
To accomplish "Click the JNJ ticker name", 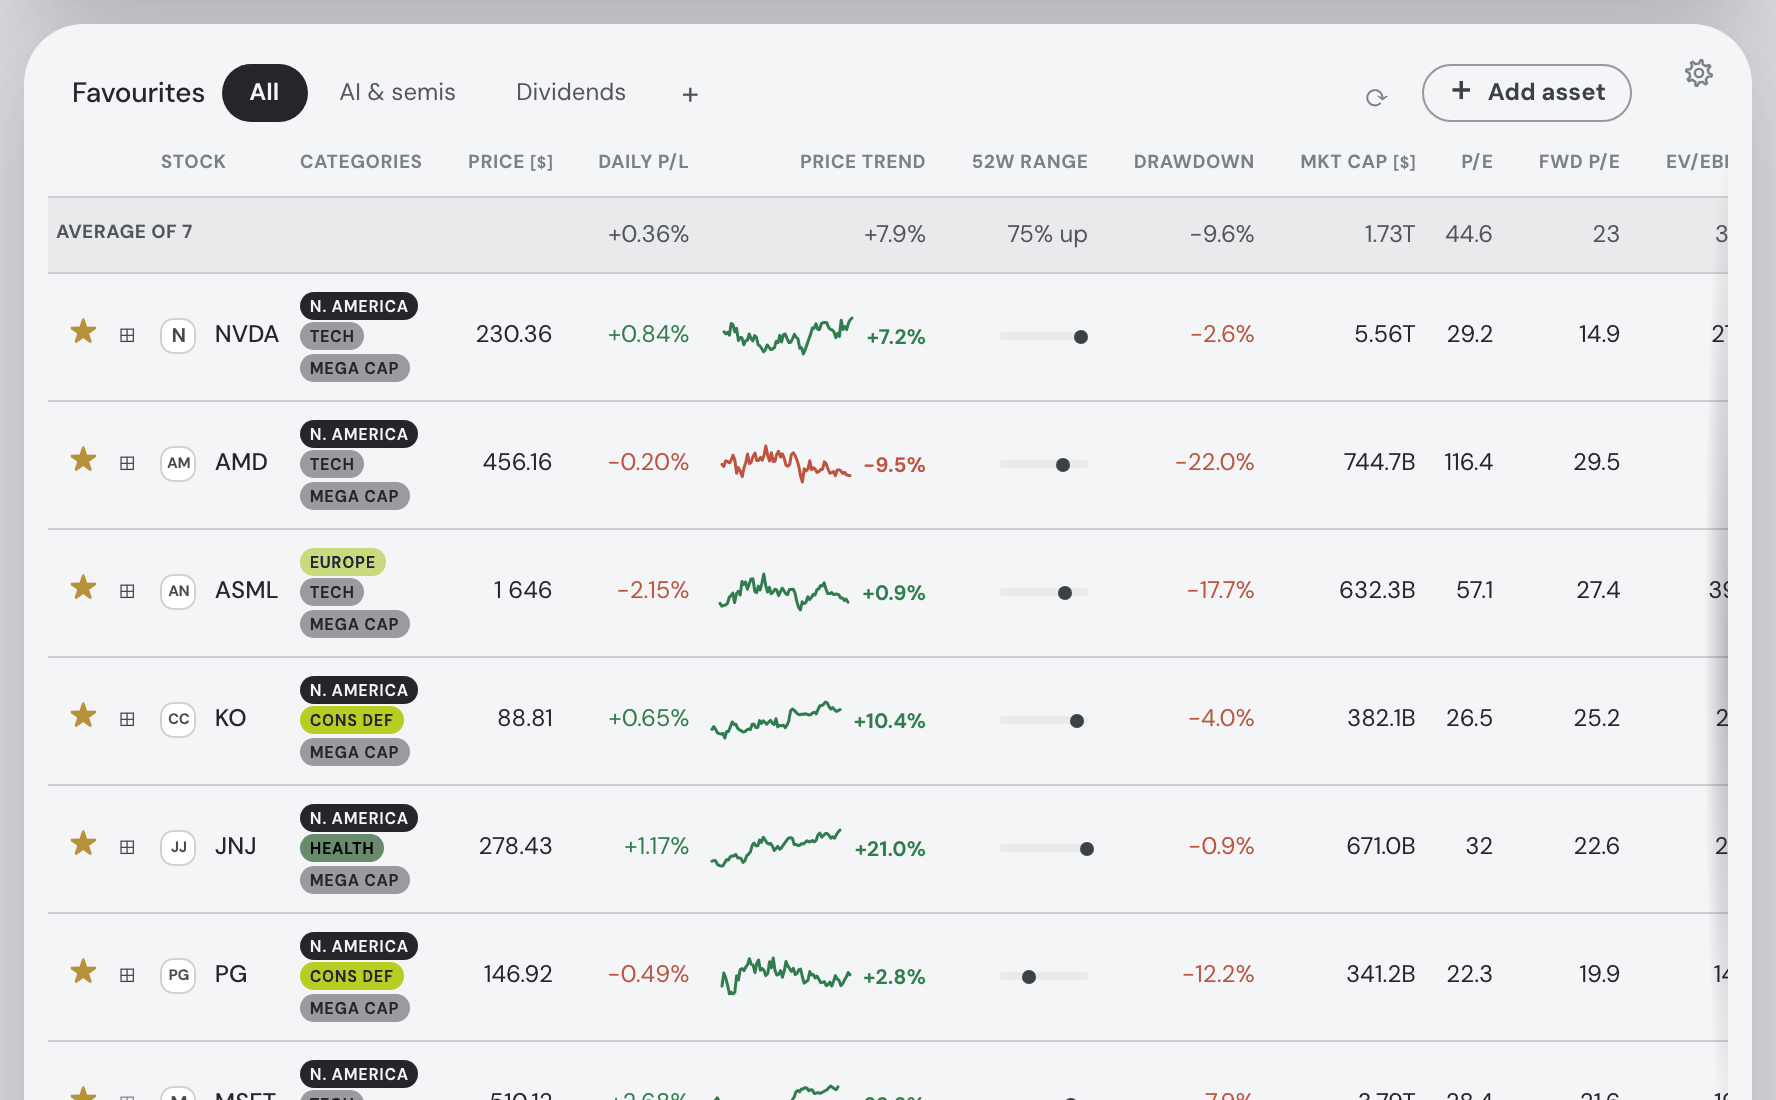I will click(x=236, y=846).
